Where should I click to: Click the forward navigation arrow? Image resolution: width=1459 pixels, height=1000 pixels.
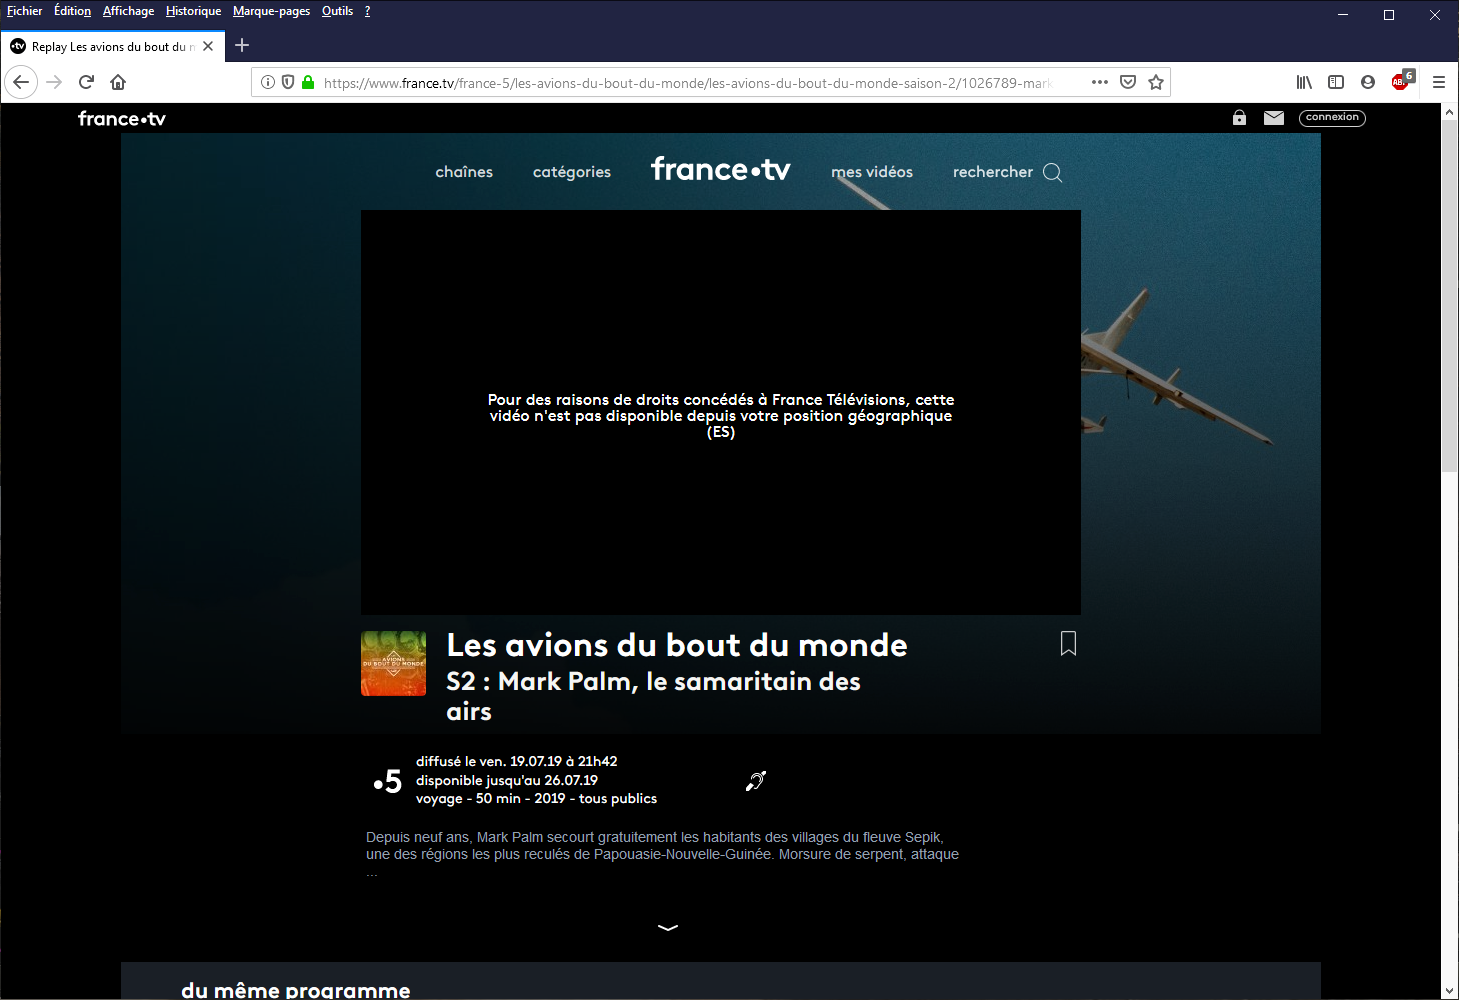tap(54, 82)
